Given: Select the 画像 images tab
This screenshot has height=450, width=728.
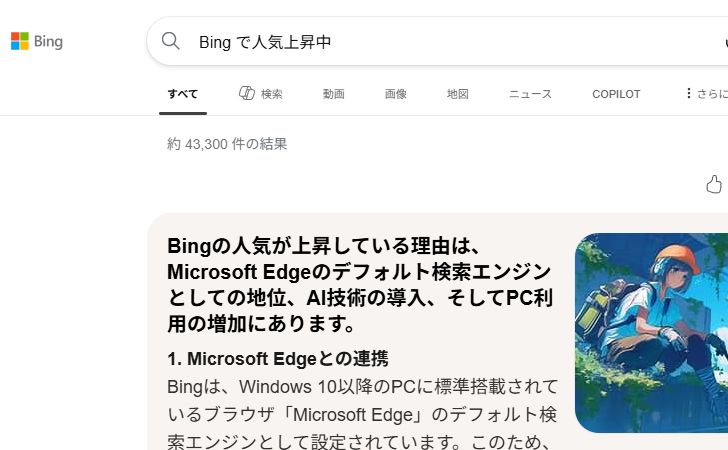Looking at the screenshot, I should (396, 94).
